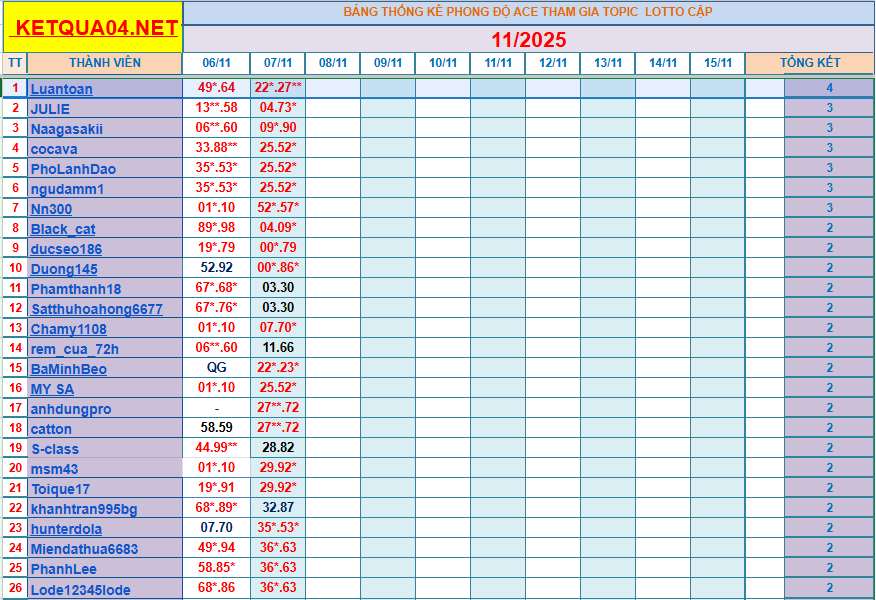
Task: Select the 06/11 date column header
Action: tap(215, 62)
